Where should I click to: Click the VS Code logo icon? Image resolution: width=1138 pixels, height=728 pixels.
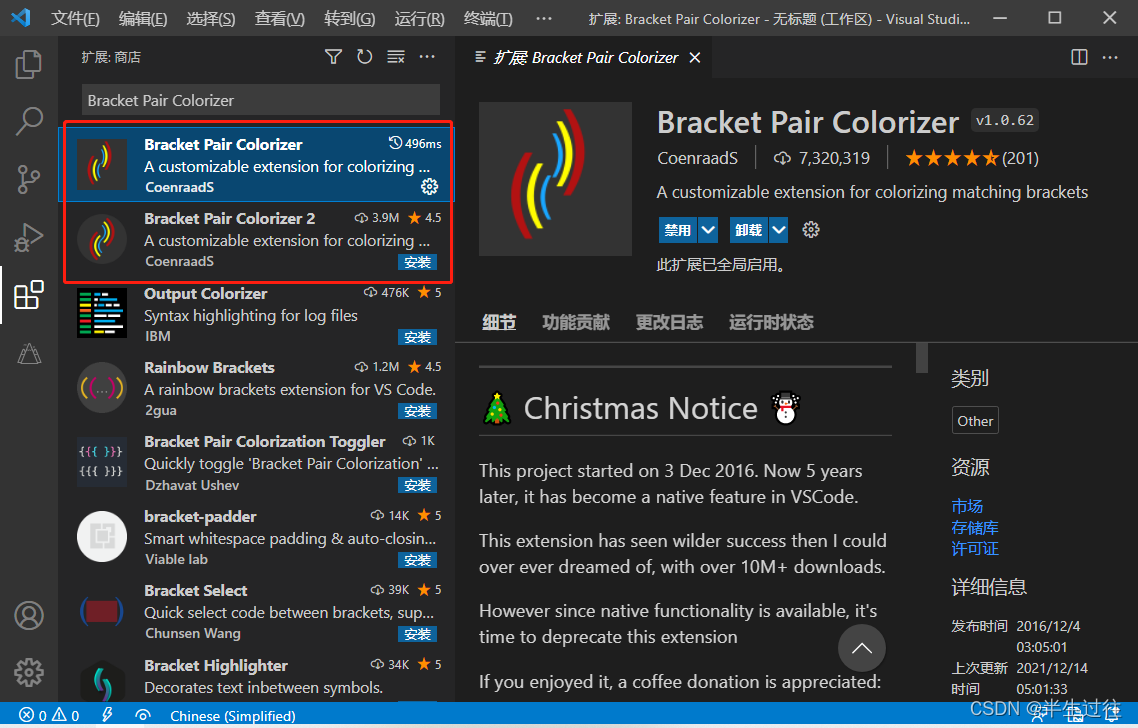[x=21, y=17]
